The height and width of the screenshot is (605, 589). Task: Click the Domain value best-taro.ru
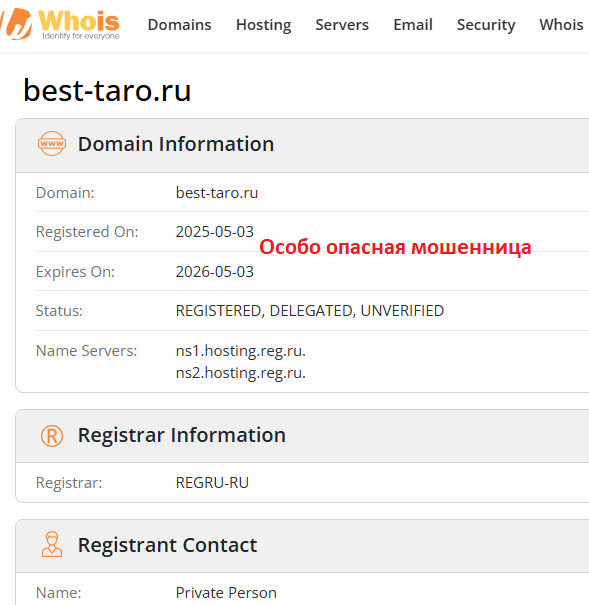[x=217, y=193]
